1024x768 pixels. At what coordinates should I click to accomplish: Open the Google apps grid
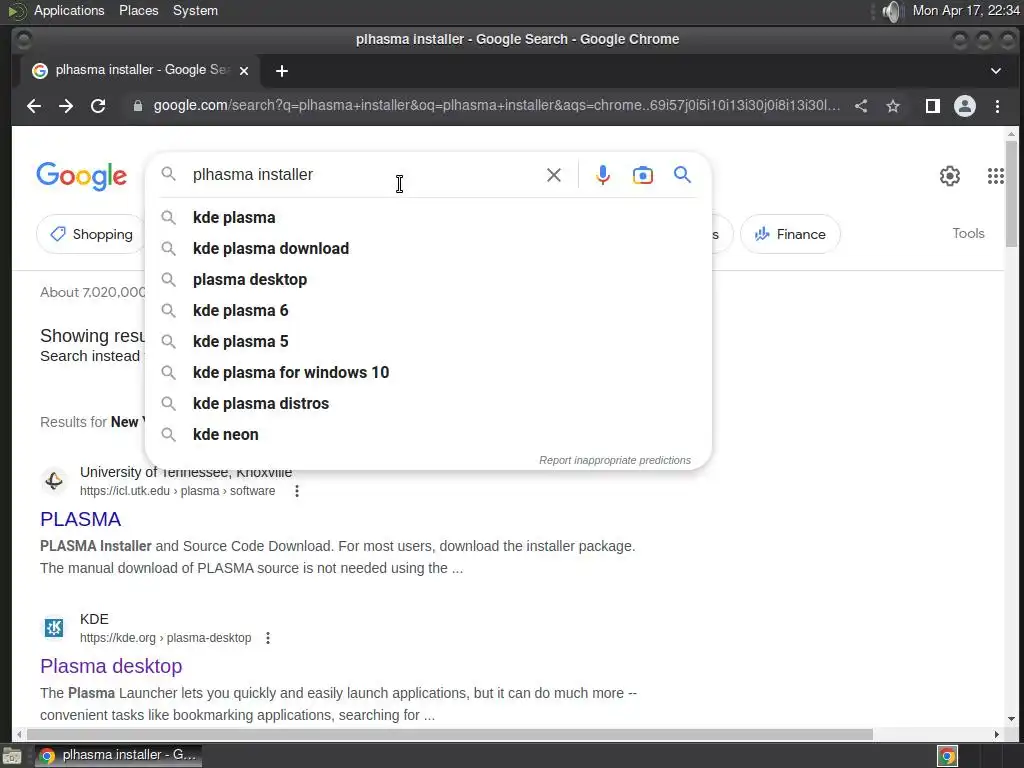point(996,176)
